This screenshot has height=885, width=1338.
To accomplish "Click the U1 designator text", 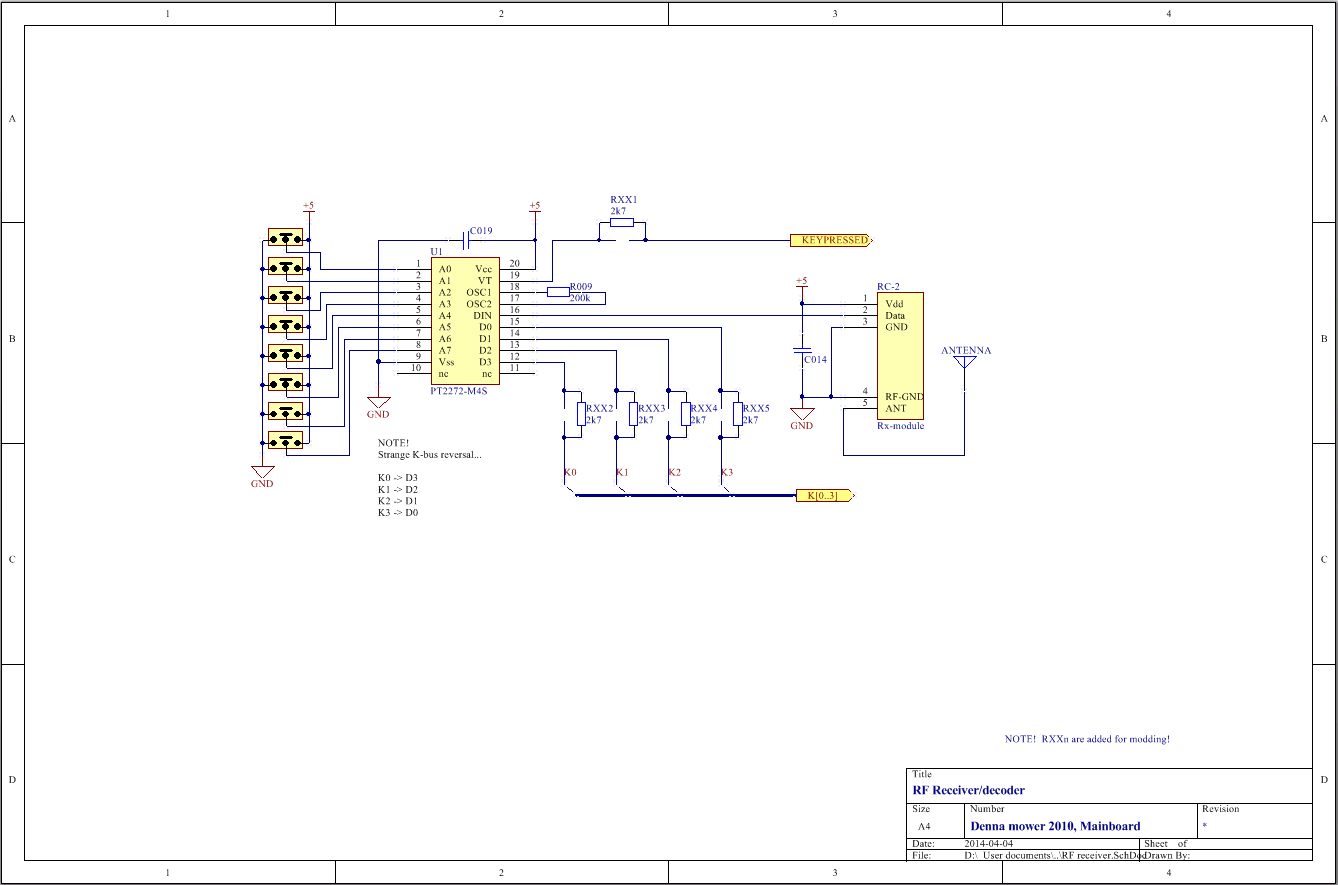I will [436, 252].
